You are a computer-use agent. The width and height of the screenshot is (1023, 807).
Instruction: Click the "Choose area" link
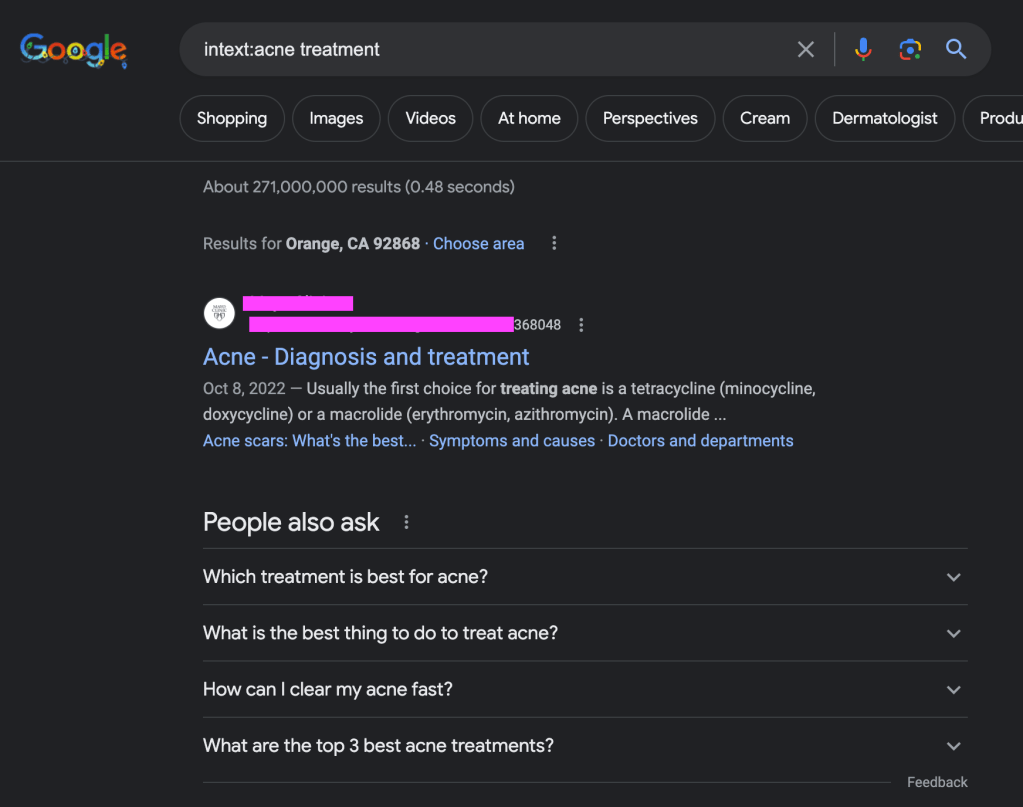478,244
